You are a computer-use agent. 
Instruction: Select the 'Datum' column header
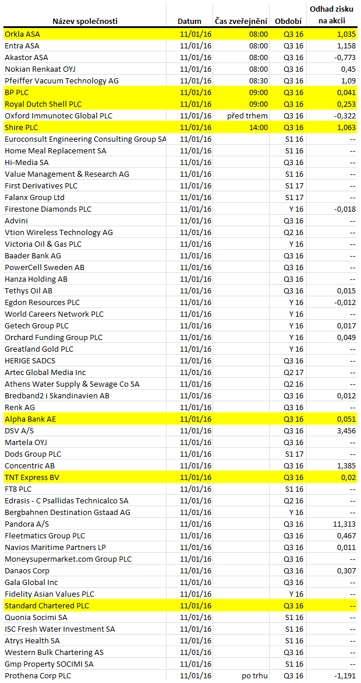(189, 21)
